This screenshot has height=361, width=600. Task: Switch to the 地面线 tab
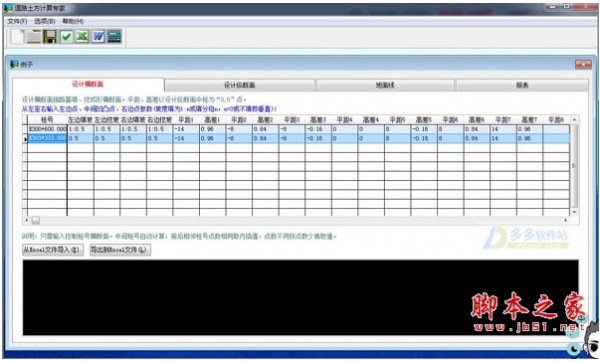[385, 85]
